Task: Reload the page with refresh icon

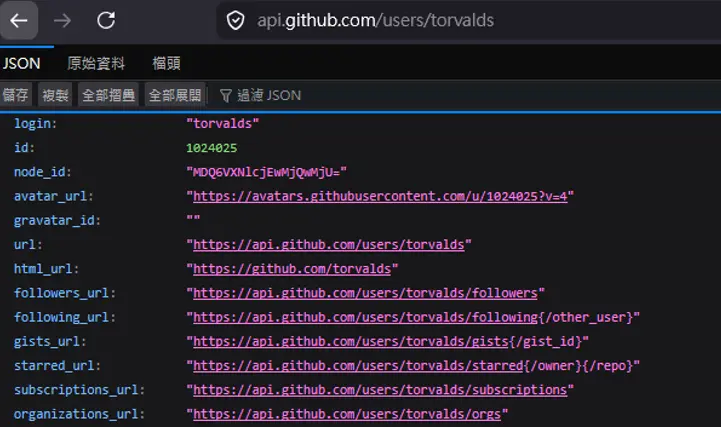Action: 105,20
